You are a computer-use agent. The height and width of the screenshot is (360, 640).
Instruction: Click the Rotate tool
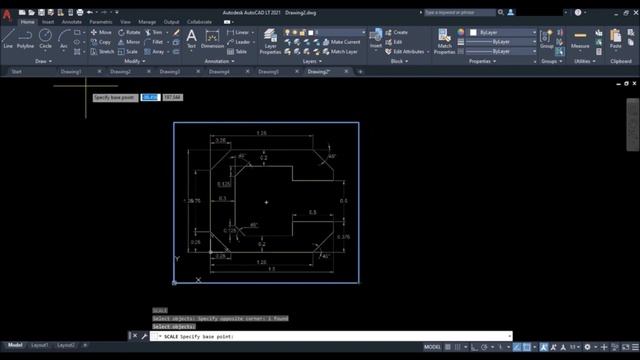pyautogui.click(x=129, y=32)
